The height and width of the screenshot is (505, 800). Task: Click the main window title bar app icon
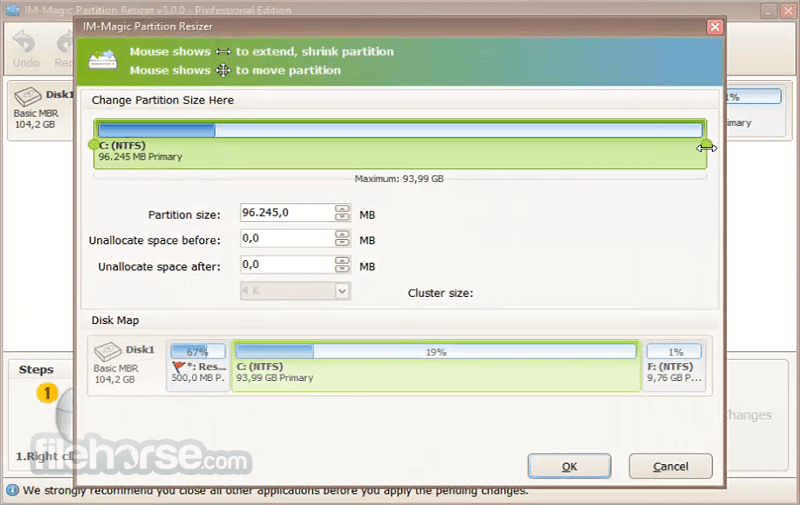pos(12,9)
